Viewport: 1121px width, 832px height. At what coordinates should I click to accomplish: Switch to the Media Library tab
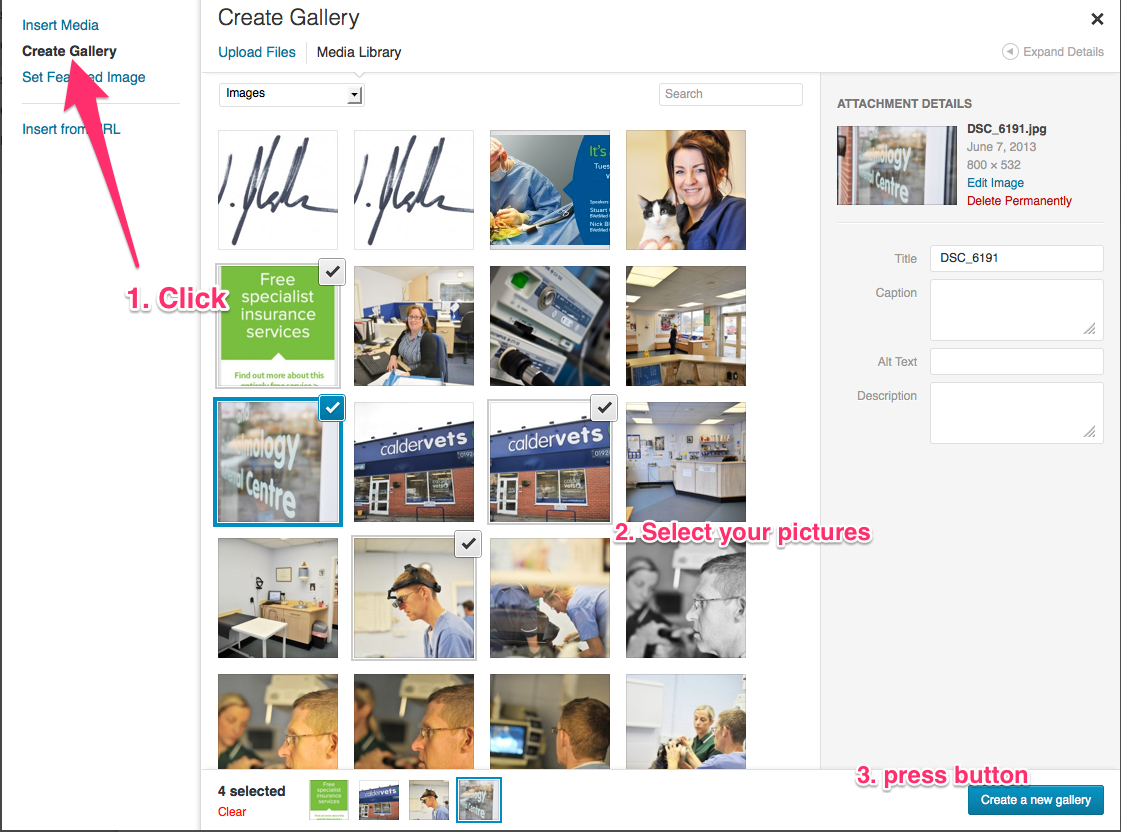pos(359,52)
